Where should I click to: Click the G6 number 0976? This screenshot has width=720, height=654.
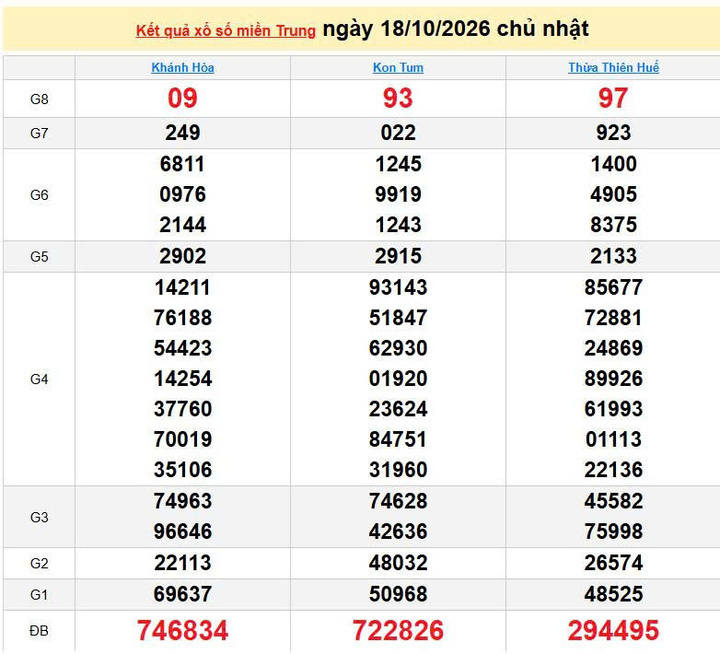(183, 194)
